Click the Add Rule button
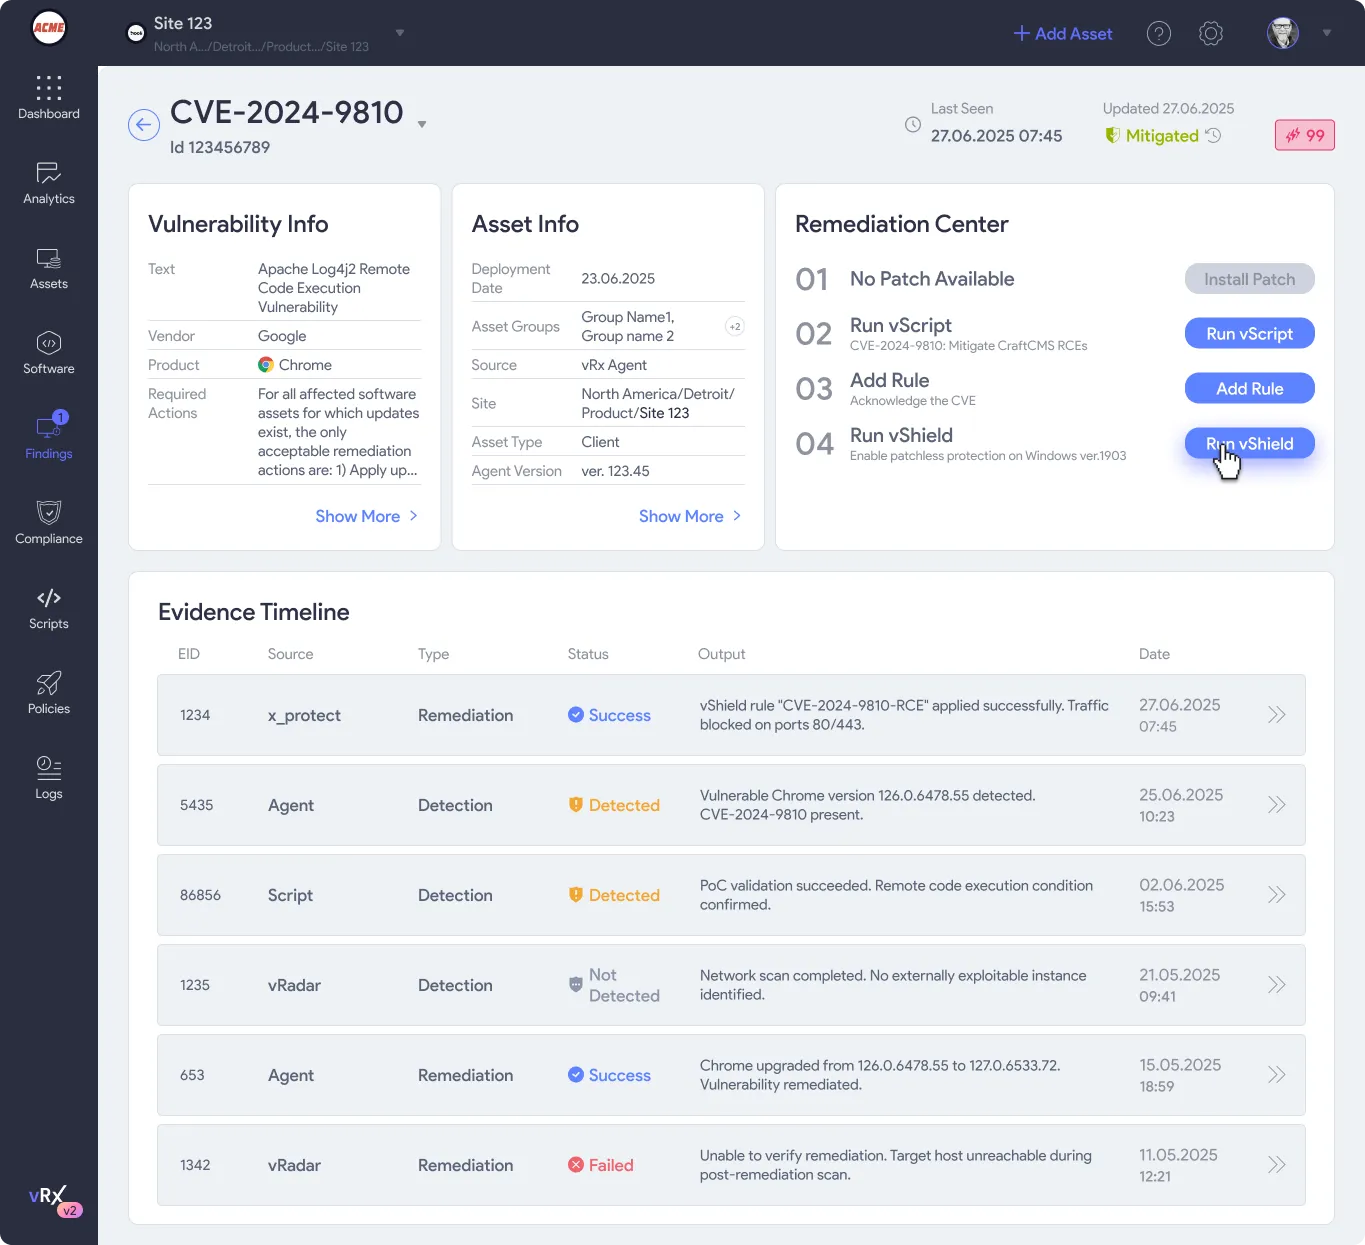 click(1250, 389)
